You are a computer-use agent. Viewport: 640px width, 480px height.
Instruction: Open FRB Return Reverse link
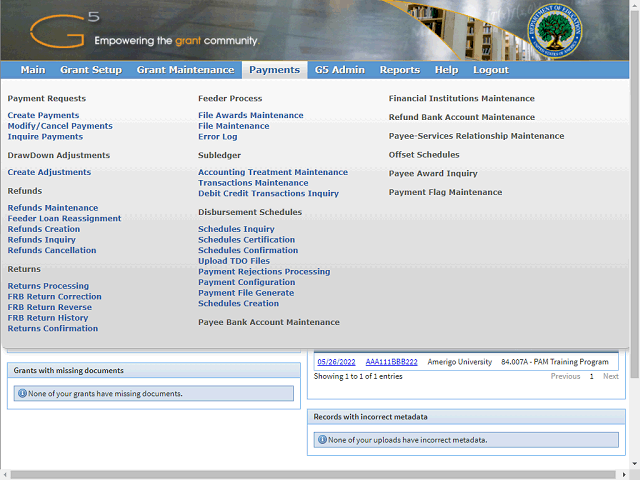49,307
